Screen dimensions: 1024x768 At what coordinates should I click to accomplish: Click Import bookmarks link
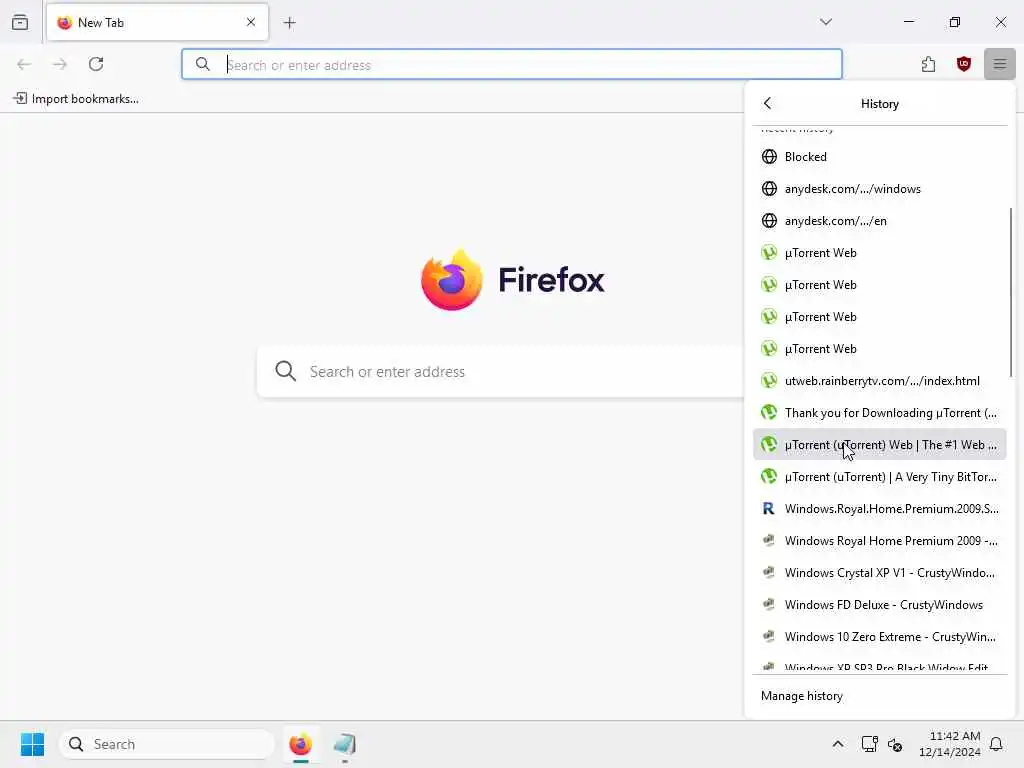[76, 99]
